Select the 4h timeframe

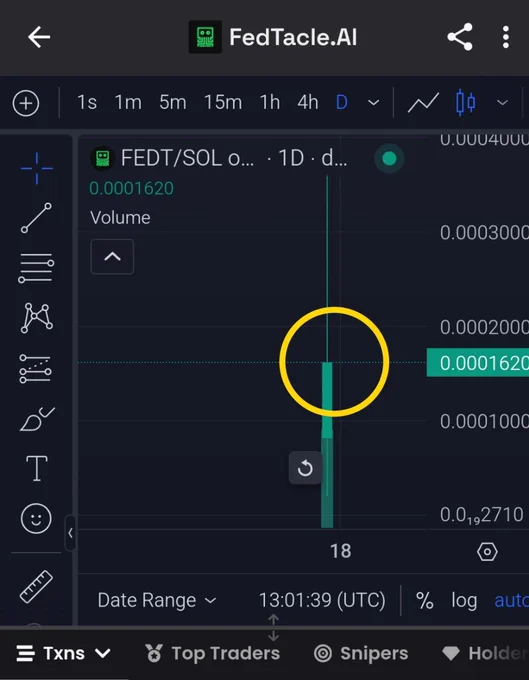pos(308,103)
